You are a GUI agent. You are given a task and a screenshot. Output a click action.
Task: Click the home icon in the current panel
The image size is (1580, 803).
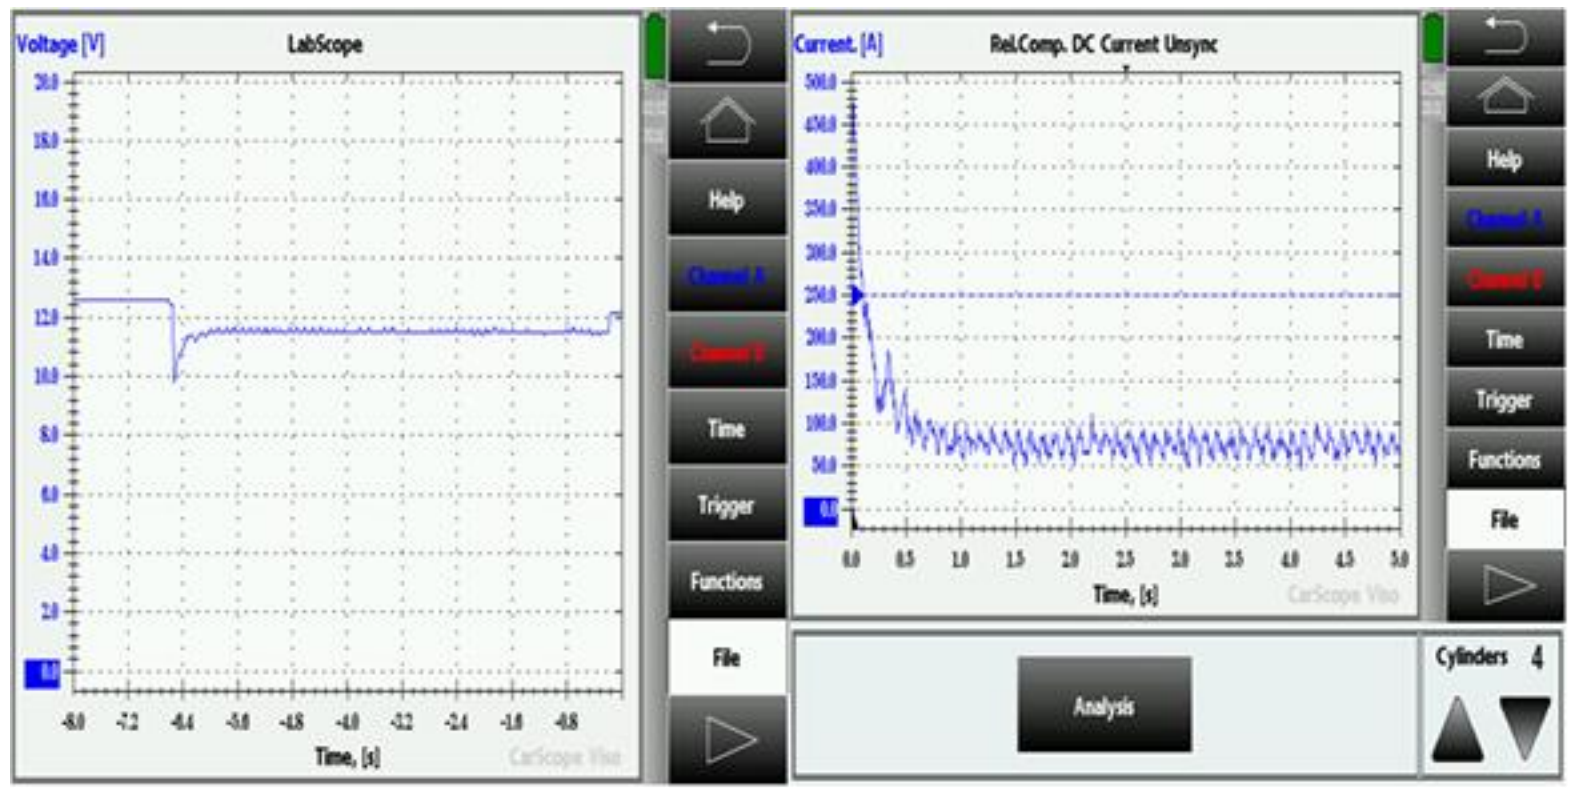pos(1504,98)
